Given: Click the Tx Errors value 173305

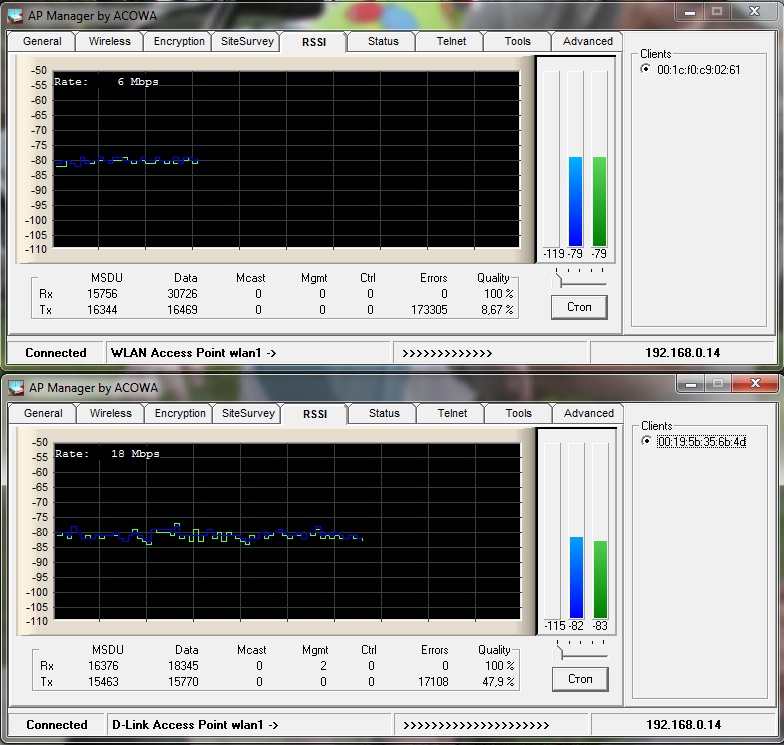Looking at the screenshot, I should [x=429, y=310].
